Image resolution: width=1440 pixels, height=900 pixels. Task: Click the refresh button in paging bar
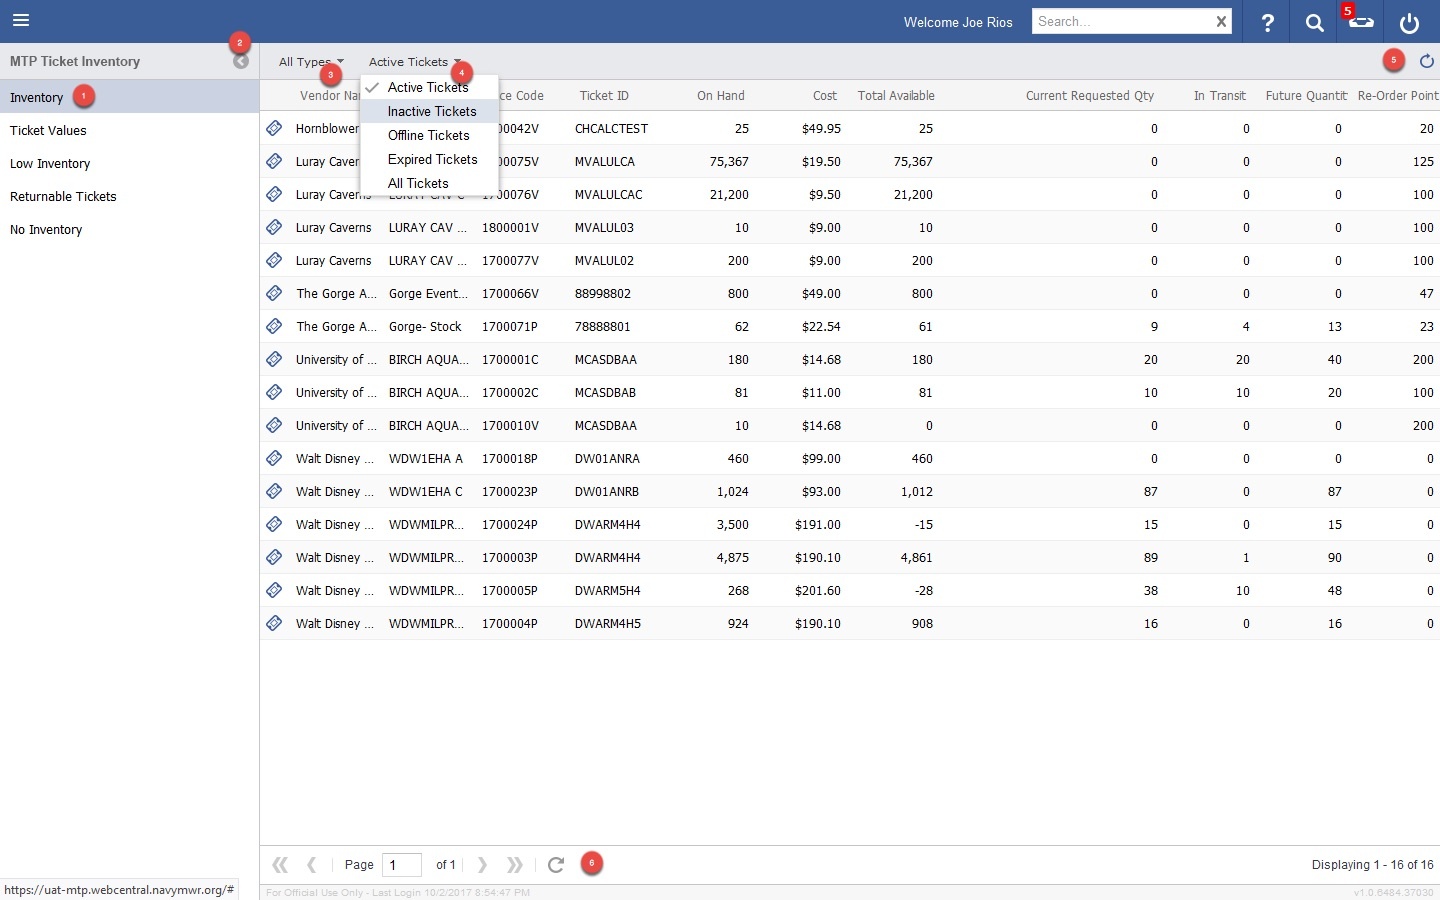(556, 865)
